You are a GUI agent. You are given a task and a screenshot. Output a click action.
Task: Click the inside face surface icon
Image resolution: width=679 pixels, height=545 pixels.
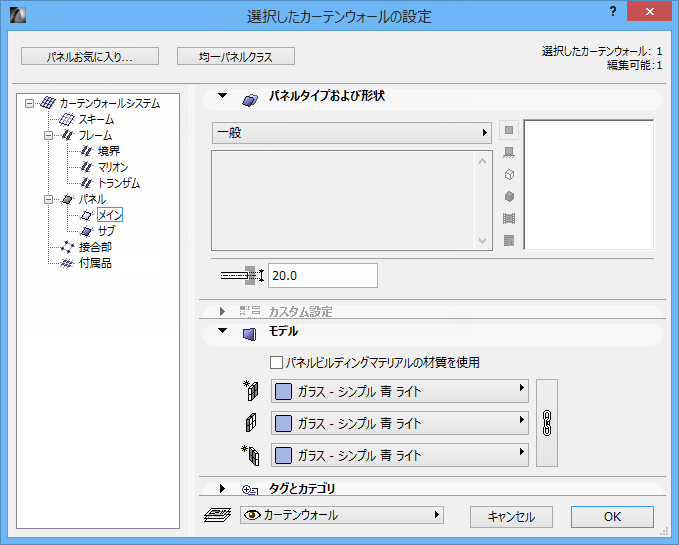click(251, 455)
